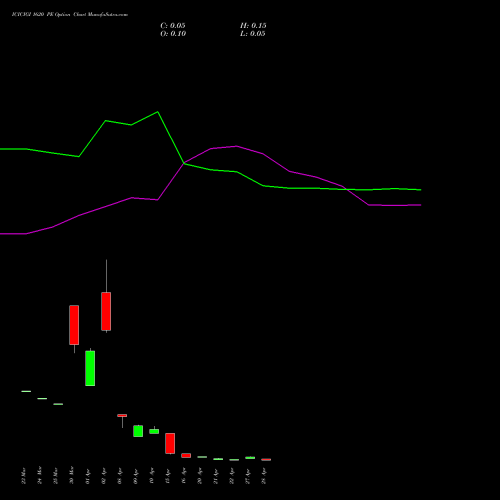
Task: Click the purple indicator line's highest point
Action: [x=236, y=146]
